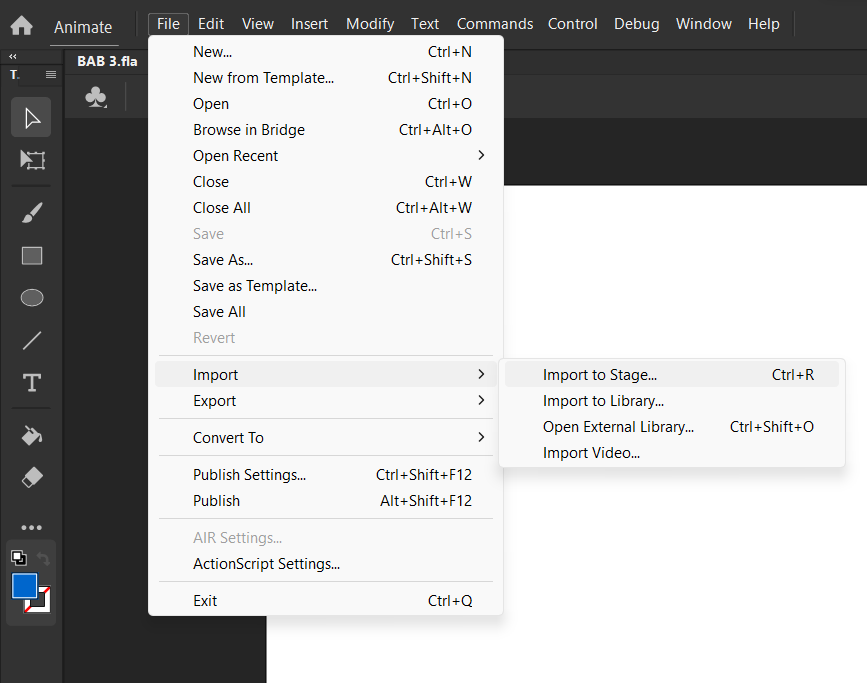Screen dimensions: 867x683
Task: Select the Free Transform tool
Action: [x=32, y=160]
